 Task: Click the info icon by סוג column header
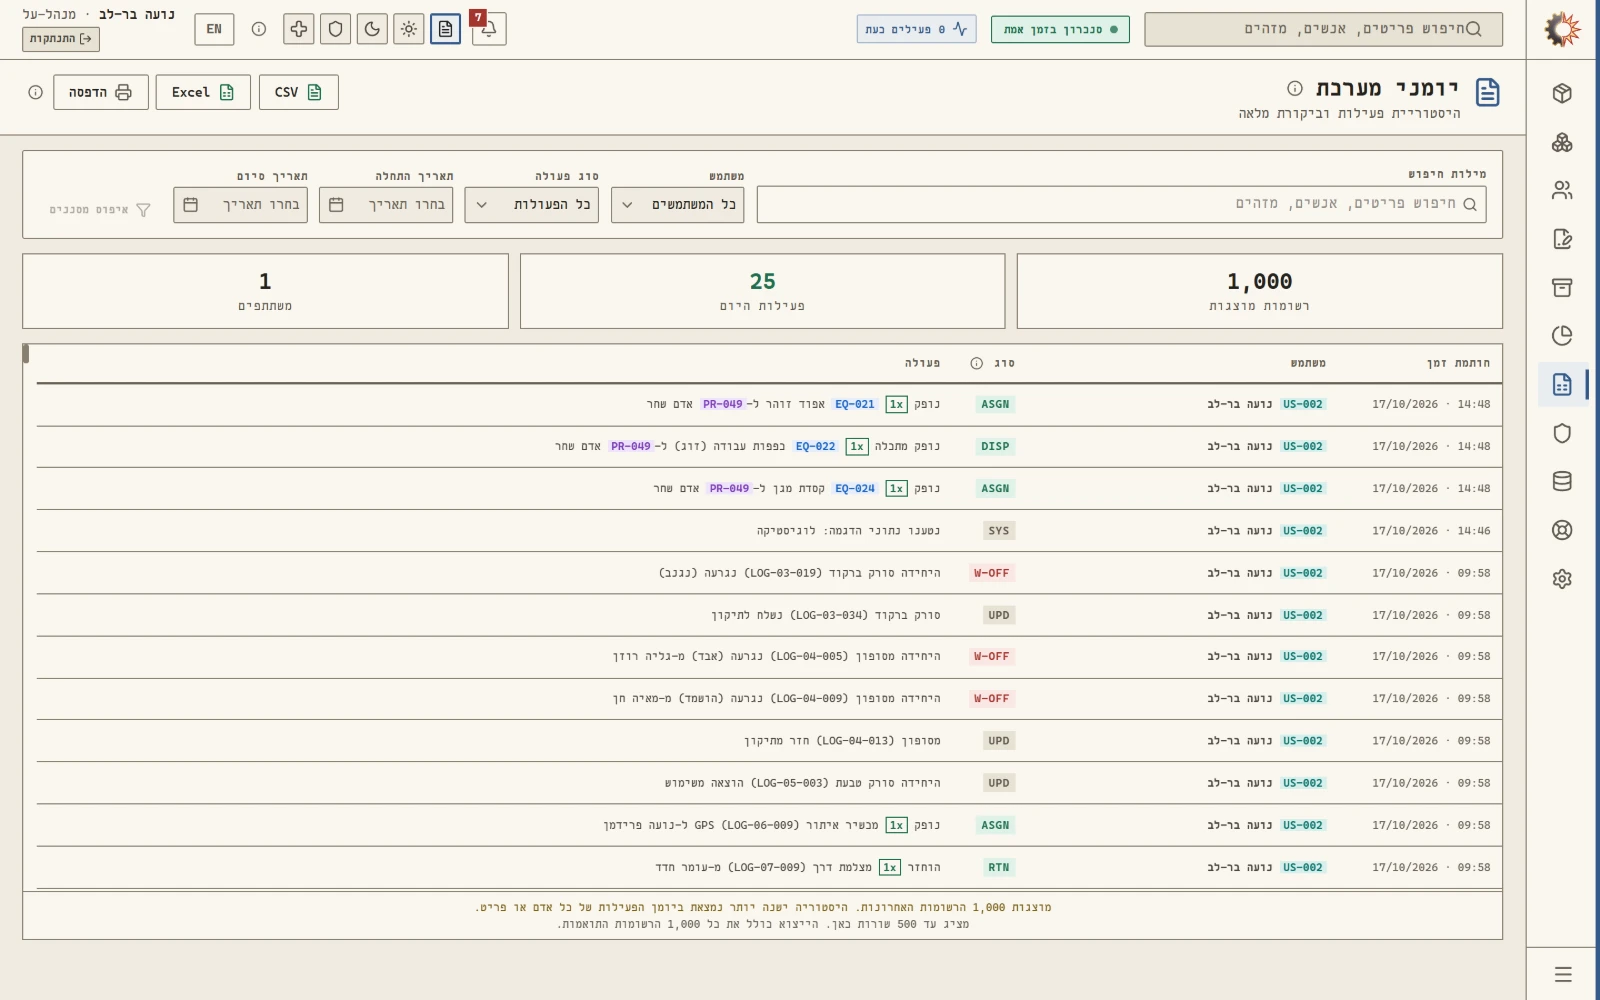[977, 363]
